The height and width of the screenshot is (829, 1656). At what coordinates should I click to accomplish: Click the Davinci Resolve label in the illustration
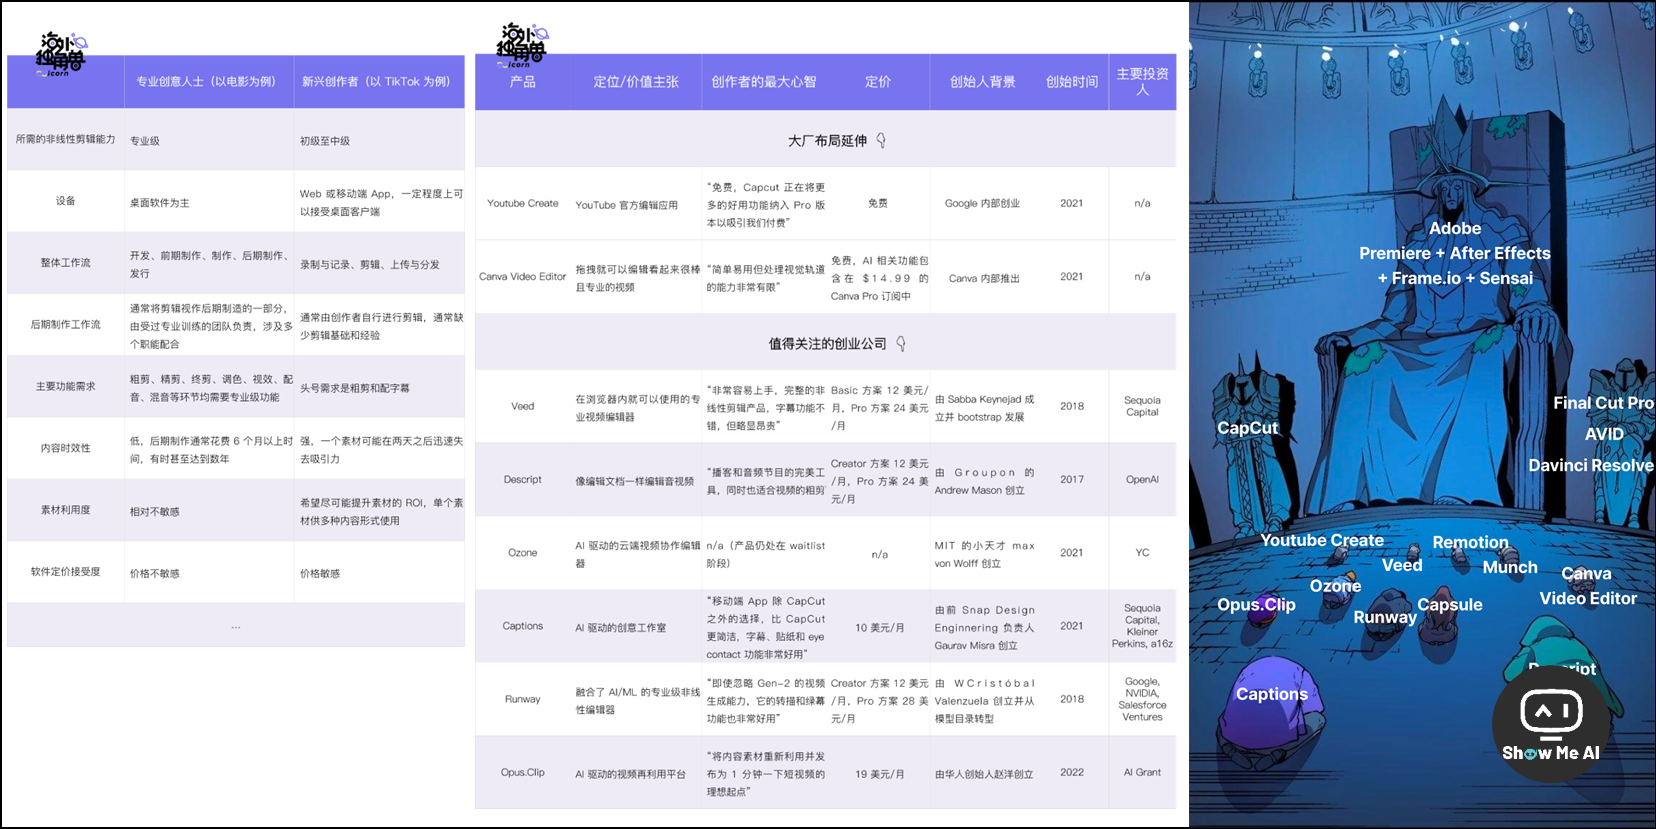(1591, 465)
